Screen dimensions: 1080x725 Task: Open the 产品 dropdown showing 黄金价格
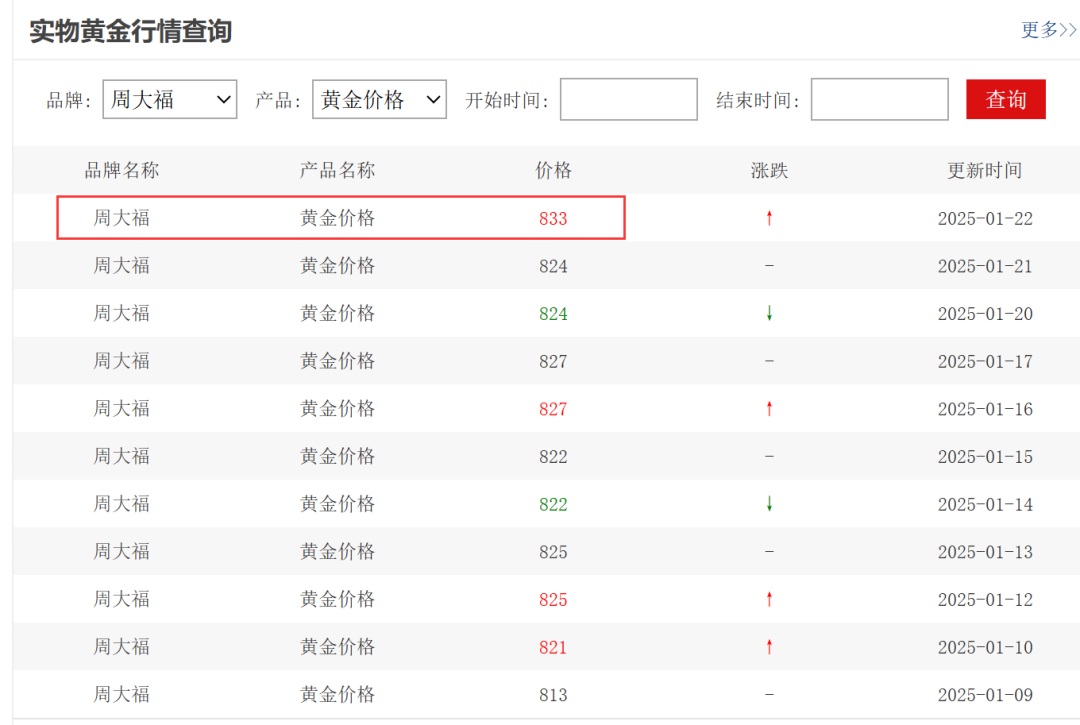coord(380,99)
